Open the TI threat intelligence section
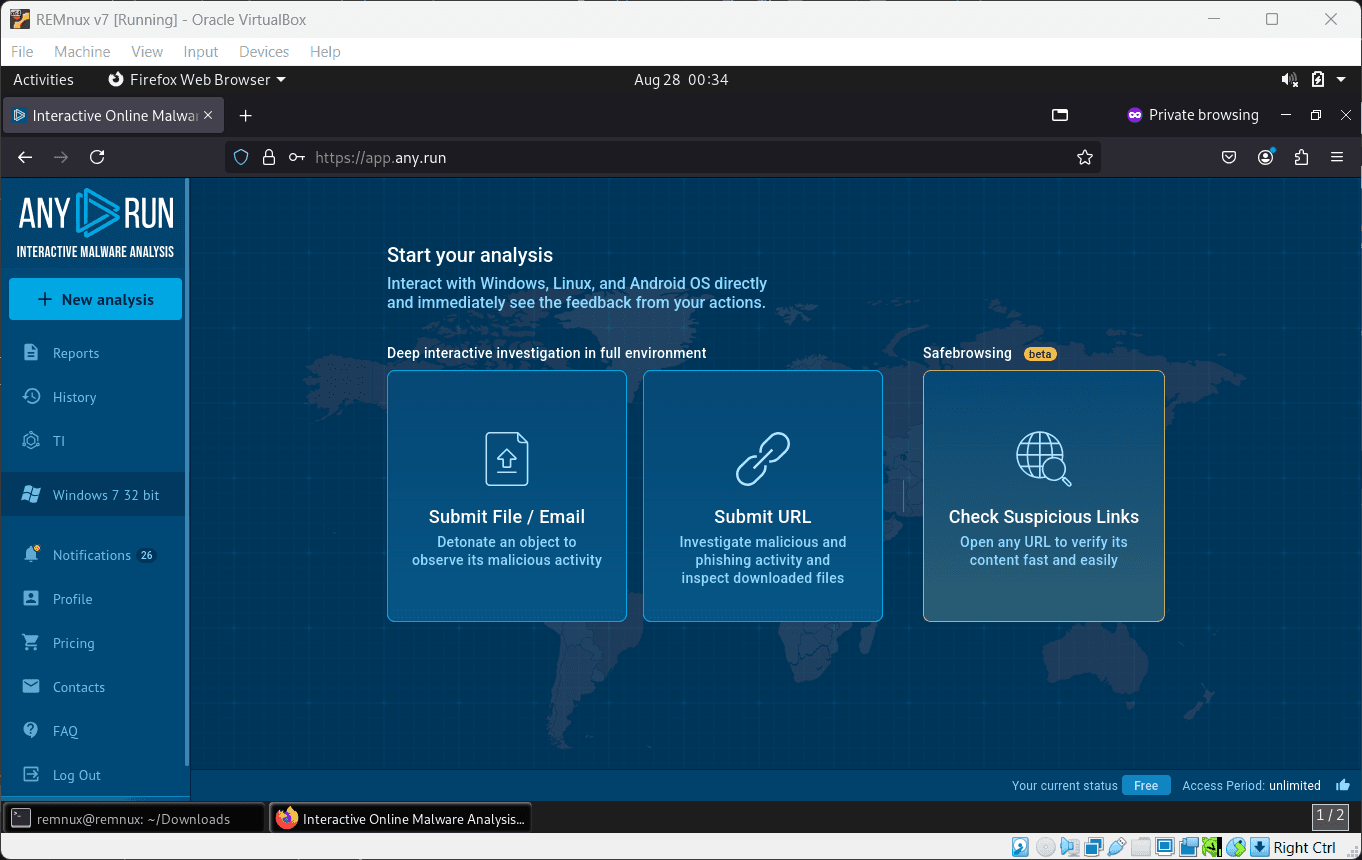Viewport: 1362px width, 860px height. coord(94,441)
